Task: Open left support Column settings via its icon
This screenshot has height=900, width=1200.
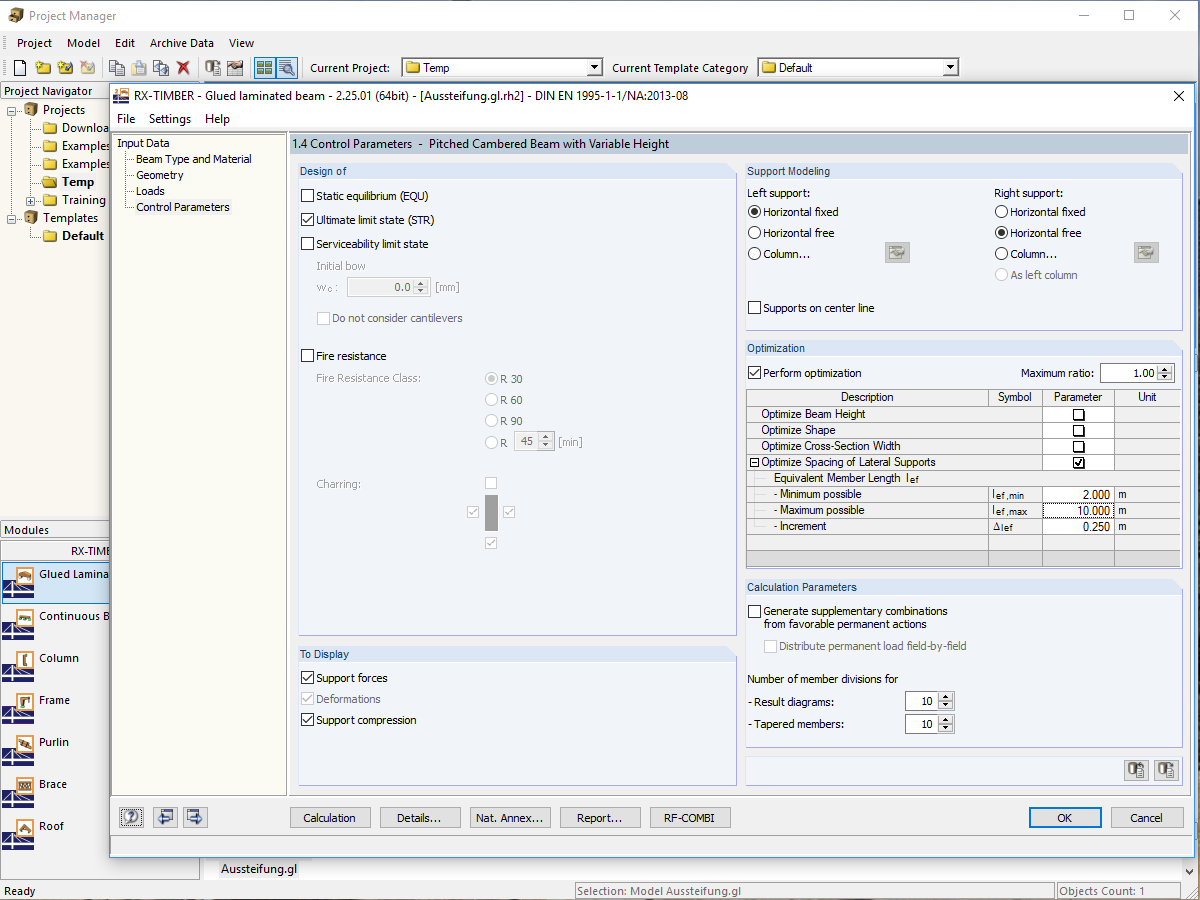Action: pyautogui.click(x=897, y=252)
